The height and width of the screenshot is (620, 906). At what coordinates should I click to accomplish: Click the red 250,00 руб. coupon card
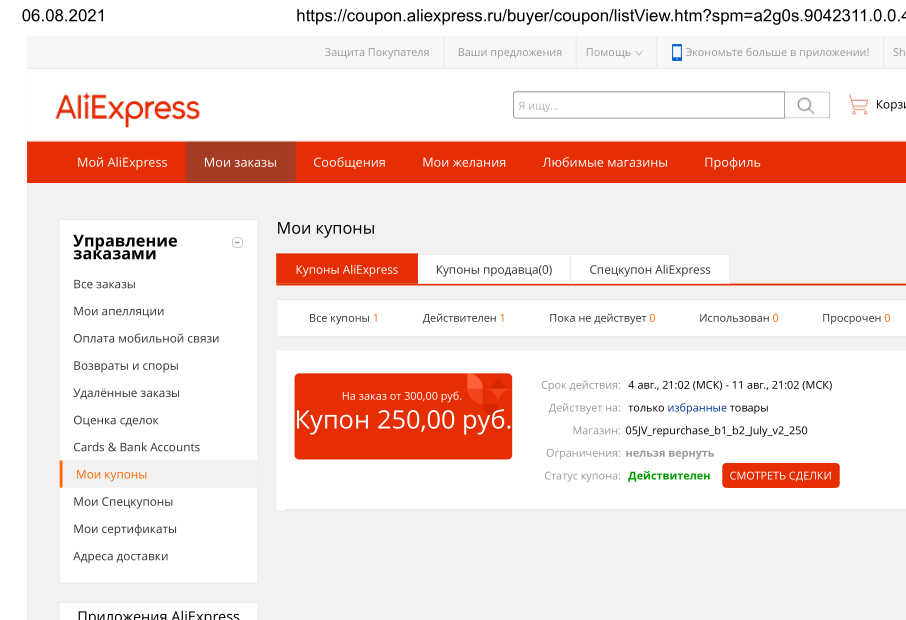403,416
